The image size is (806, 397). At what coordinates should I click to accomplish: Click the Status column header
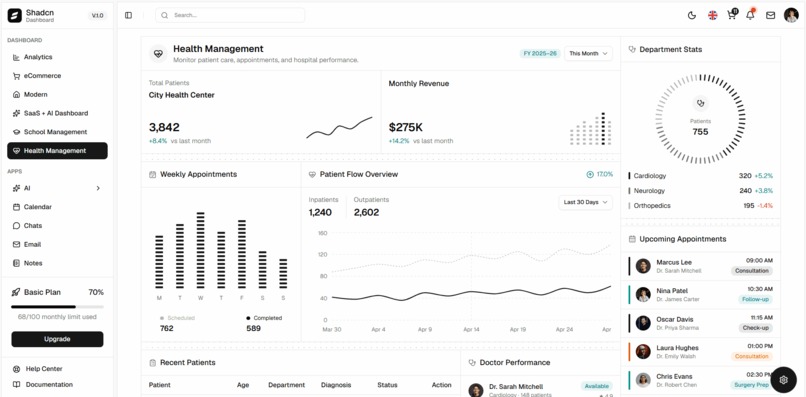[x=387, y=385]
